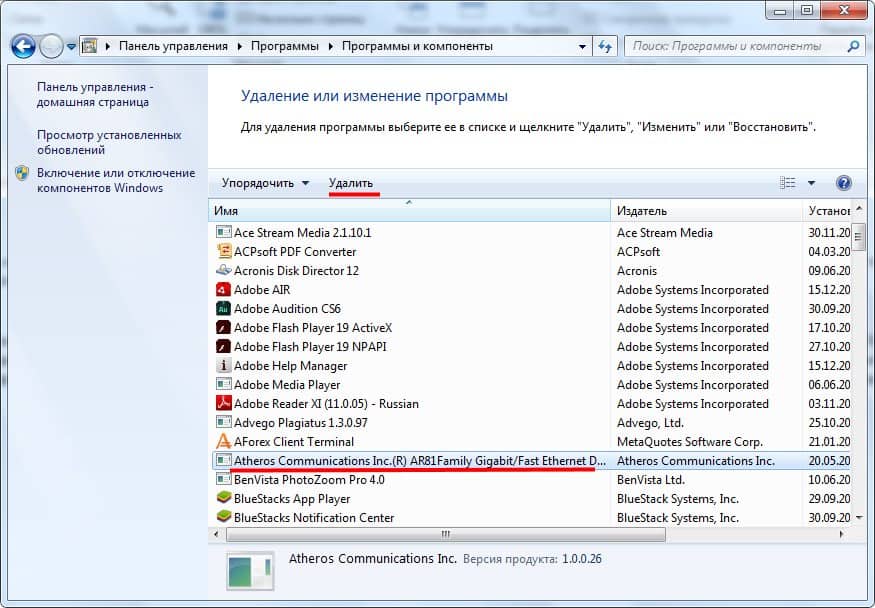
Task: Open address bar history dropdown
Action: coord(582,47)
